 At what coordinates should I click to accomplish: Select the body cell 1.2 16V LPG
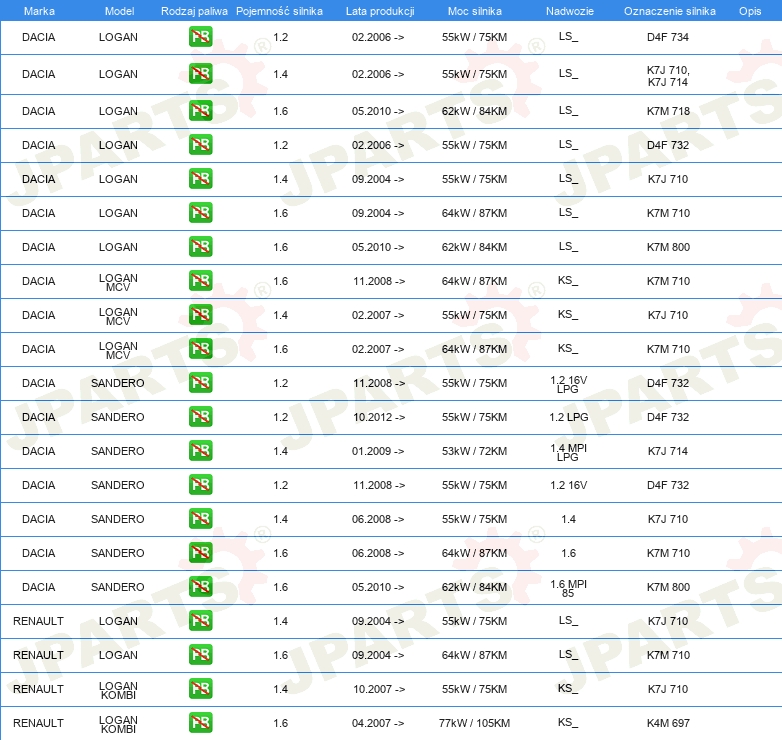(569, 384)
